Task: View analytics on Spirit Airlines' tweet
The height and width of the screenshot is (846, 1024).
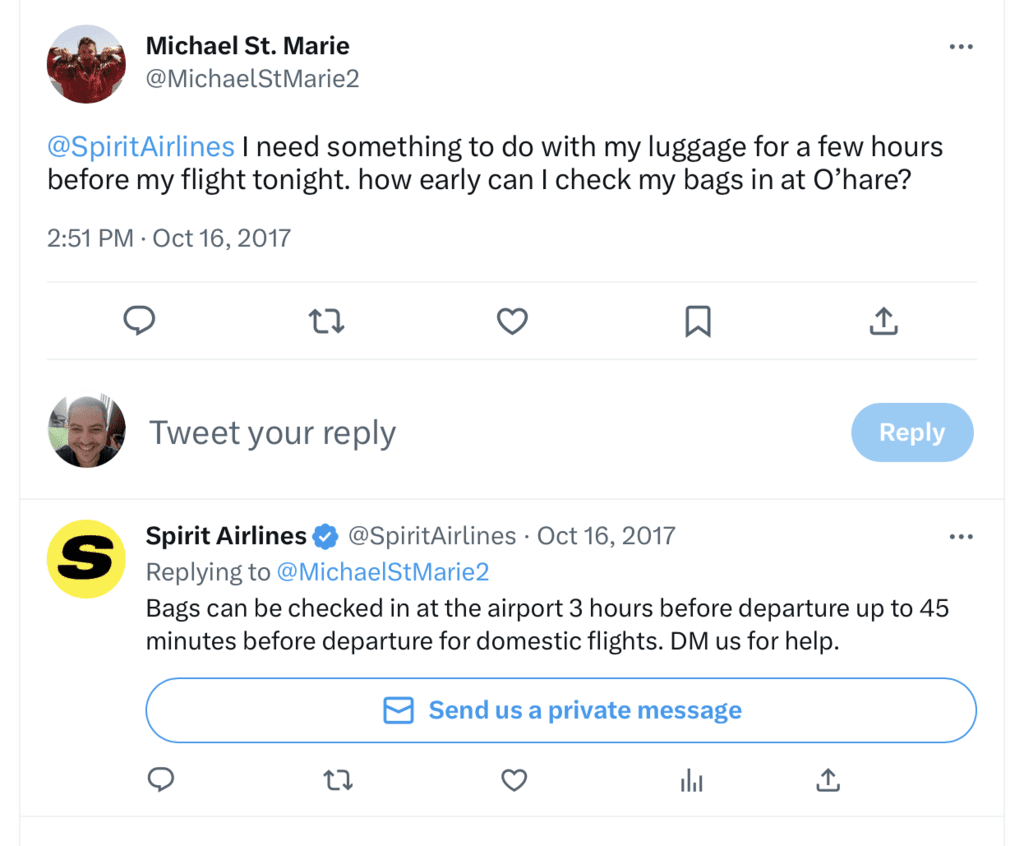Action: click(x=692, y=780)
